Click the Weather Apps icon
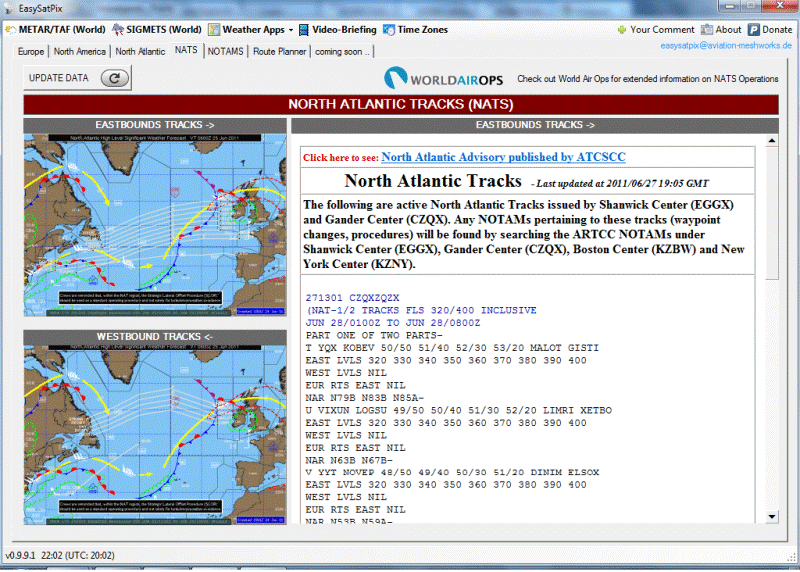This screenshot has width=800, height=572. click(214, 30)
